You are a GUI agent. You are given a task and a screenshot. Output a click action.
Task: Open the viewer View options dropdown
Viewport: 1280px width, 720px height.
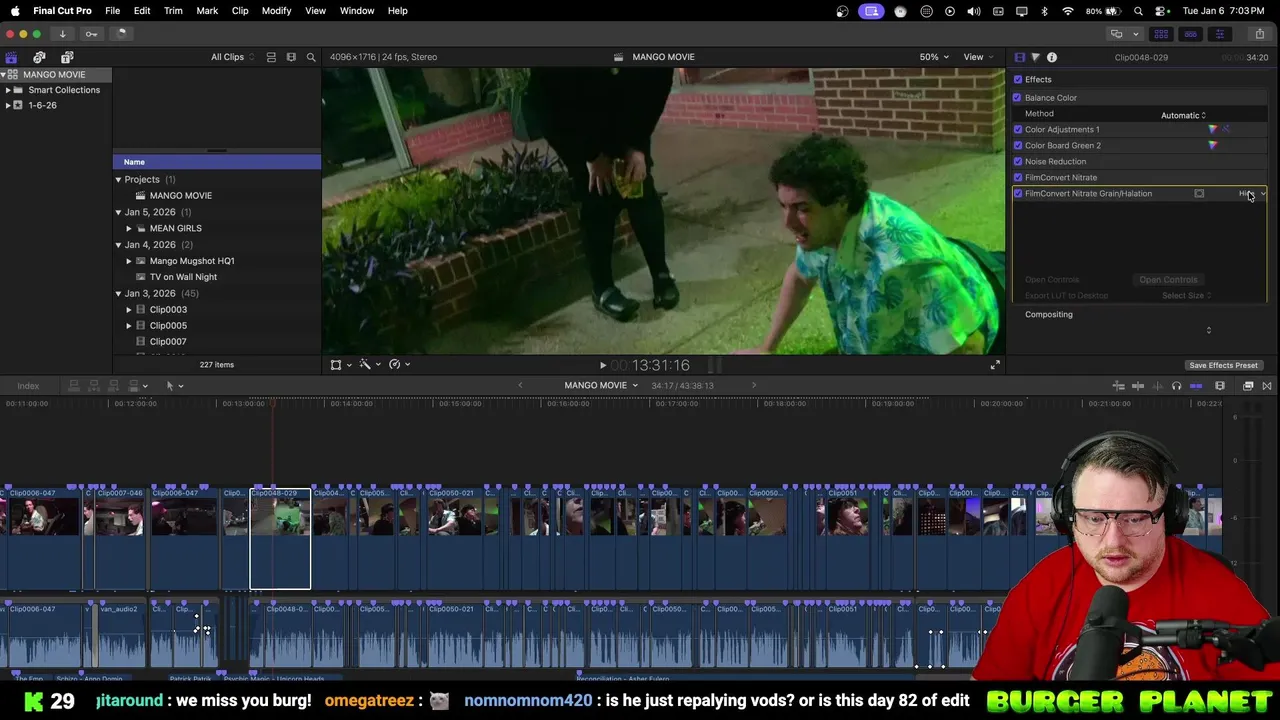pyautogui.click(x=977, y=57)
